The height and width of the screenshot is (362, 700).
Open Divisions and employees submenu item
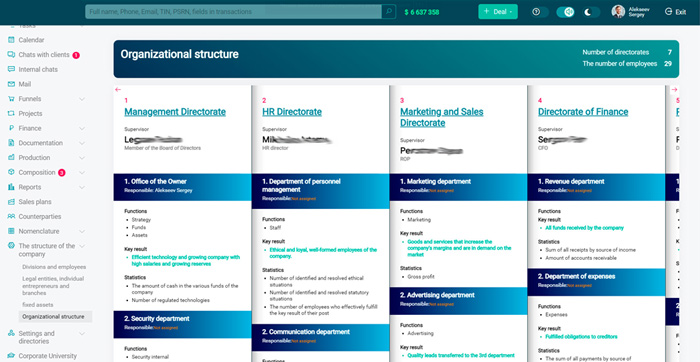click(54, 267)
